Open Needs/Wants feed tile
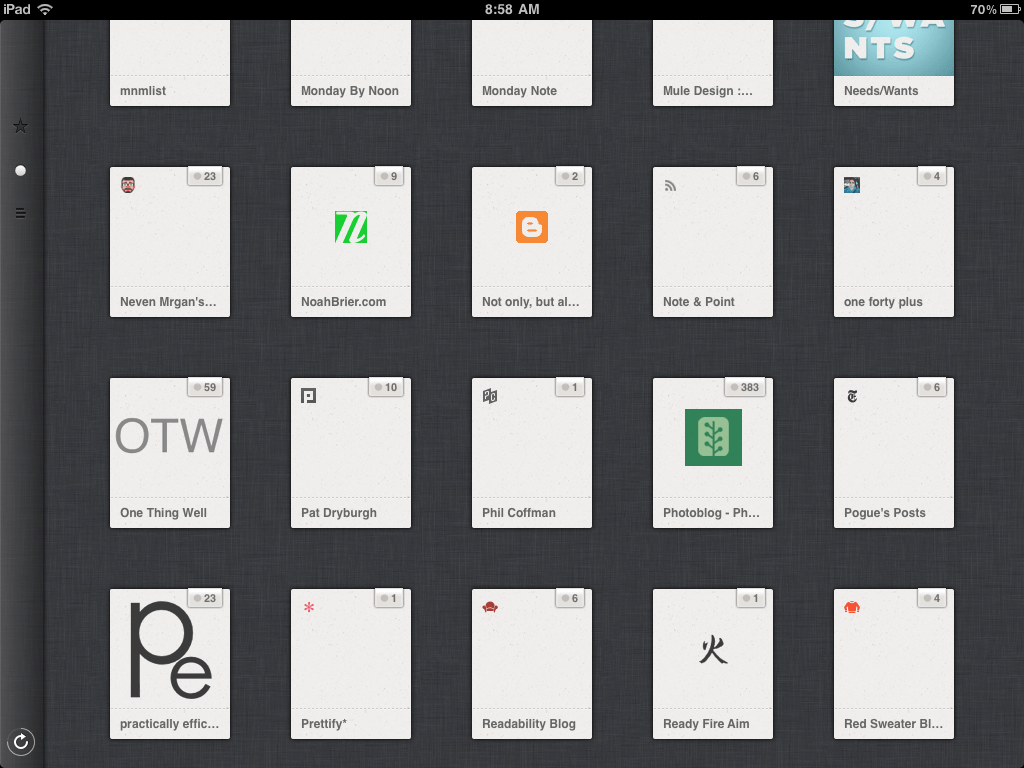Screen dimensions: 1024x768 [x=893, y=62]
